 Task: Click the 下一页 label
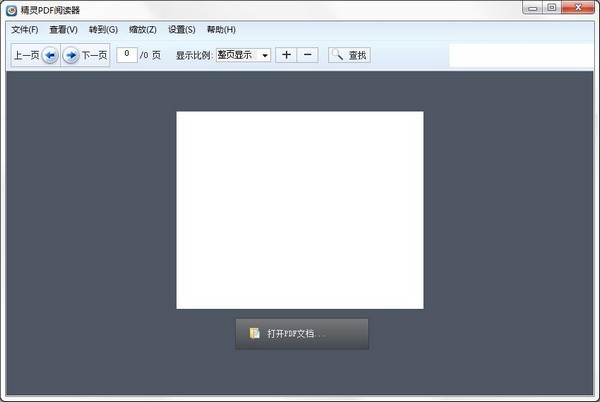pyautogui.click(x=95, y=55)
